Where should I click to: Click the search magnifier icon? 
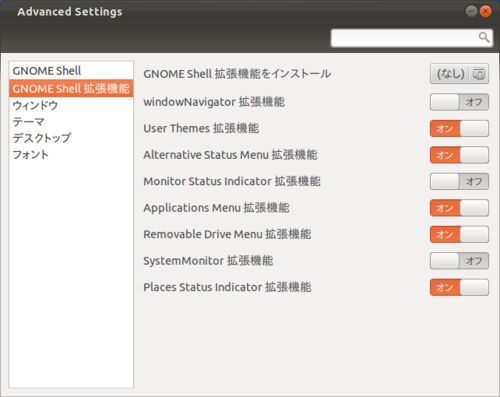[x=484, y=37]
